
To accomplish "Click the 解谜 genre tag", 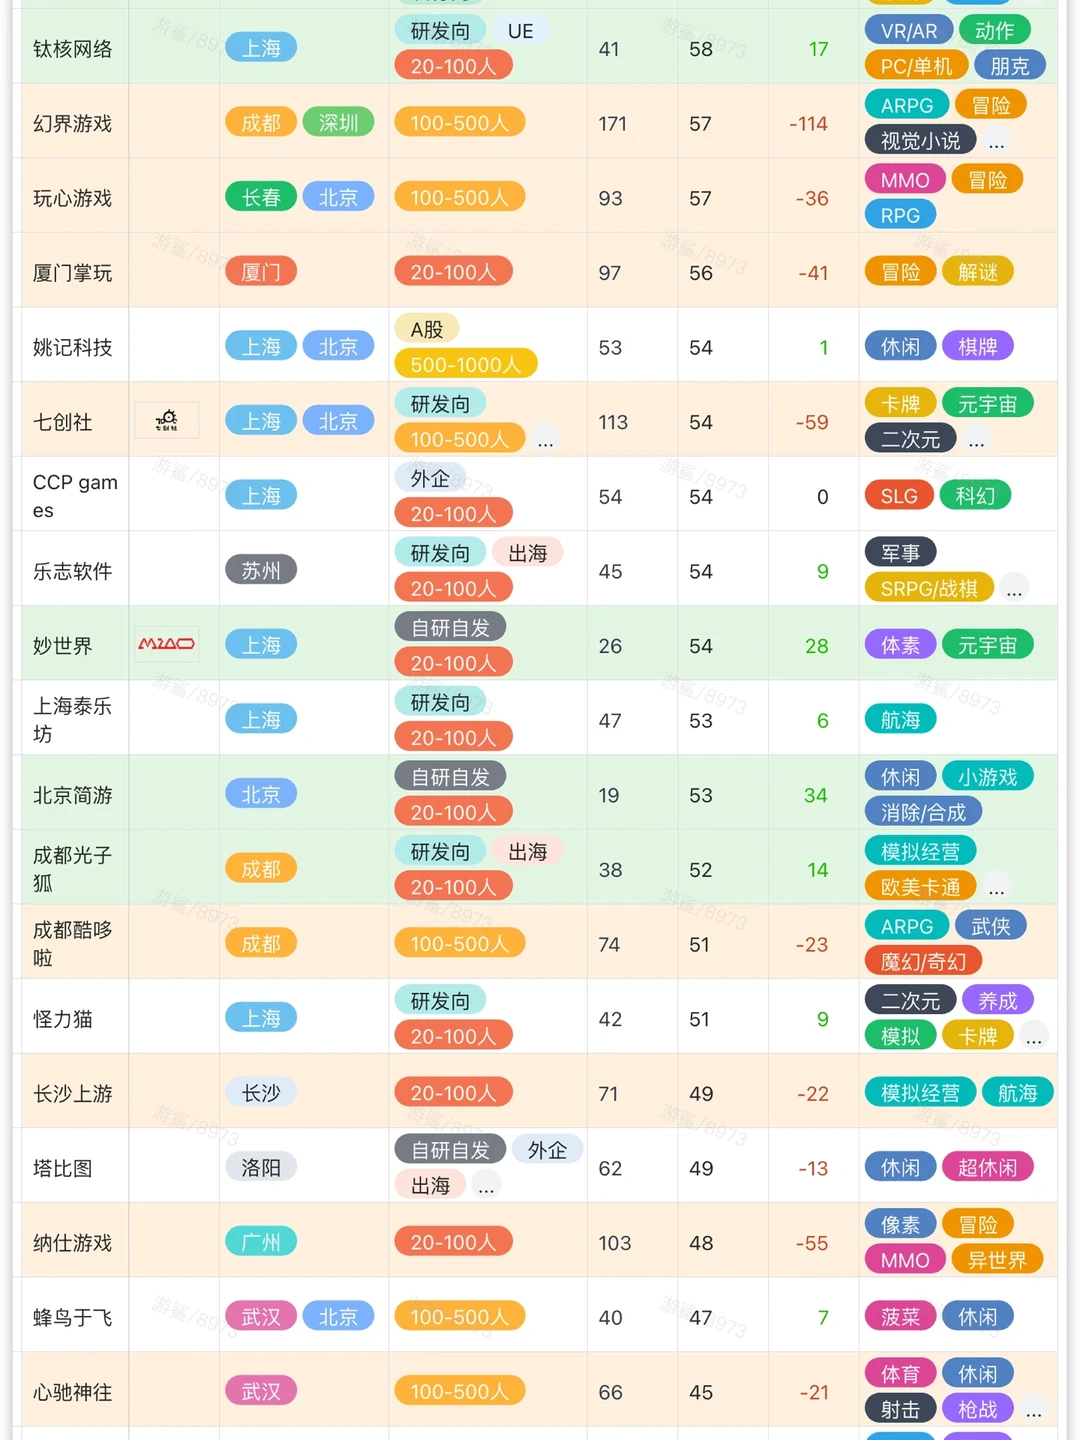I will (978, 272).
